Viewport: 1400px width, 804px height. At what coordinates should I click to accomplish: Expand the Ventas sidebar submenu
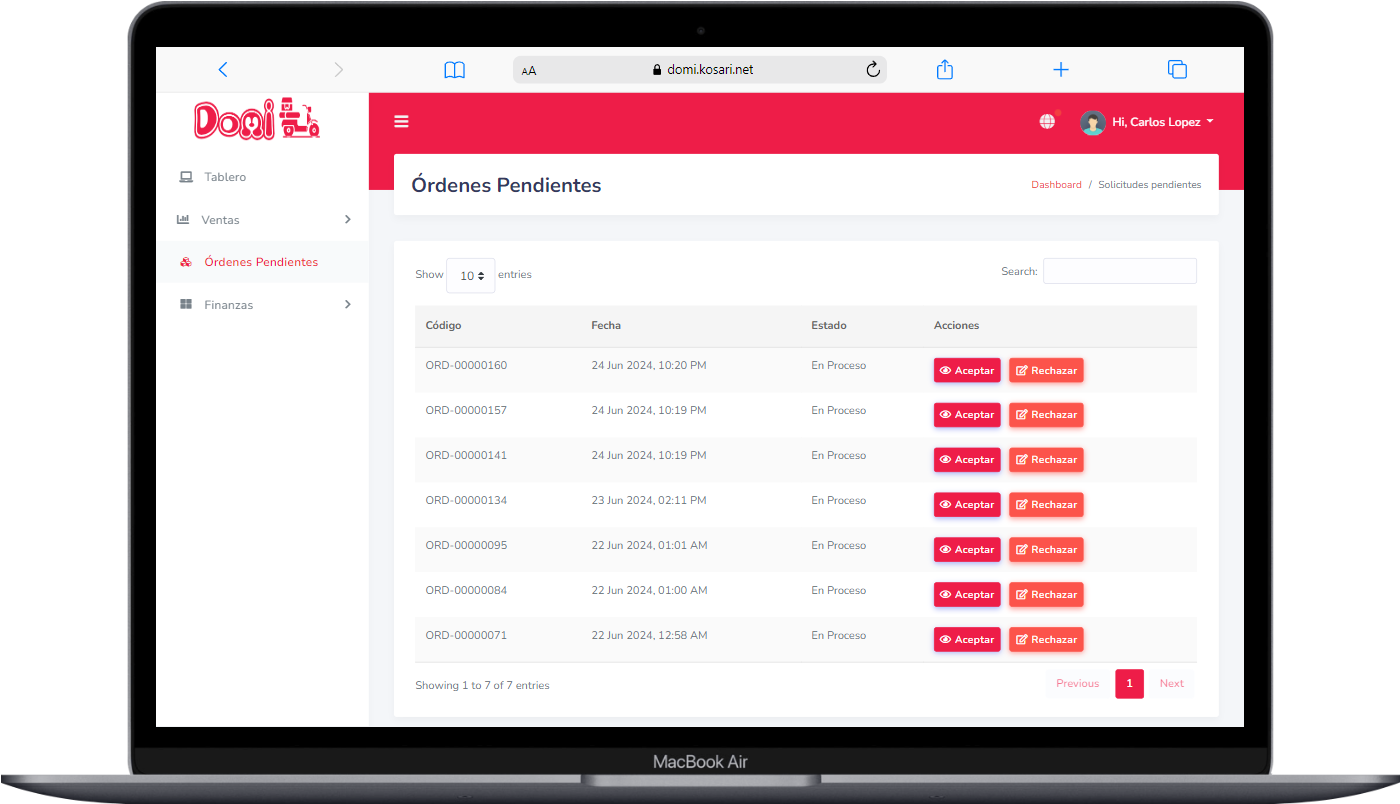[x=264, y=220]
